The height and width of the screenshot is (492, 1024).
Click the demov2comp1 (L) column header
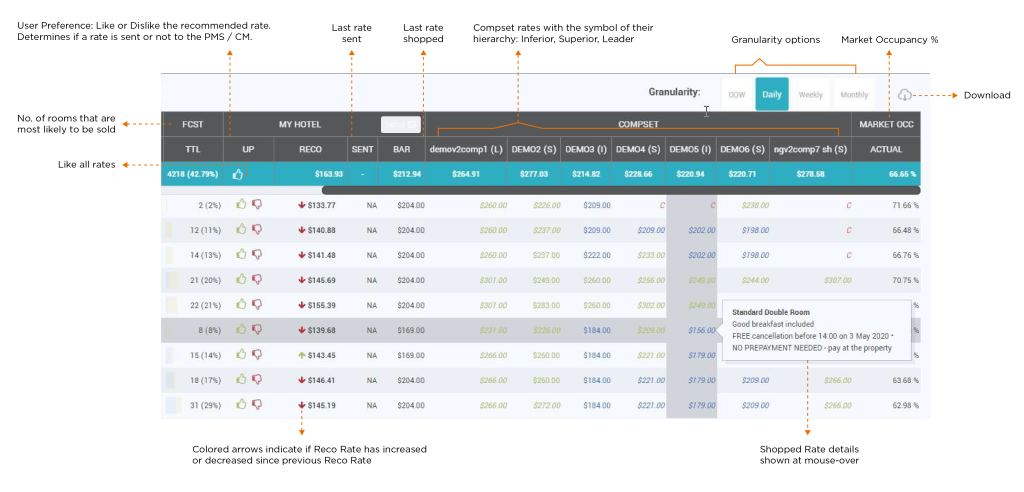click(x=466, y=149)
